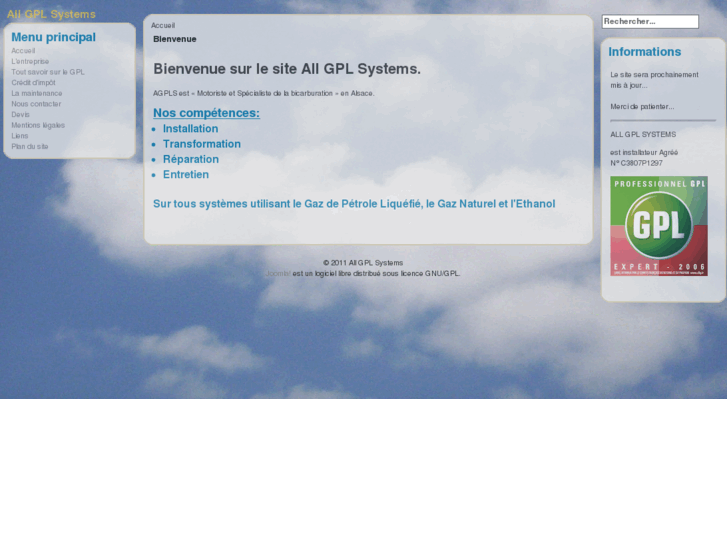Click the Réparation list item
Image resolution: width=727 pixels, height=545 pixels.
(x=191, y=159)
